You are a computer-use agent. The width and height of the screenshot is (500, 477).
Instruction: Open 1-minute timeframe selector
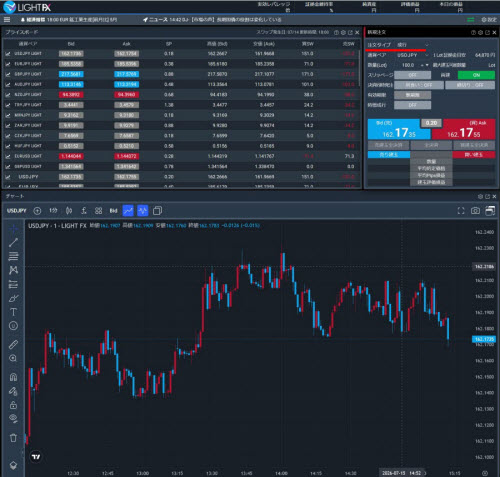[x=53, y=211]
